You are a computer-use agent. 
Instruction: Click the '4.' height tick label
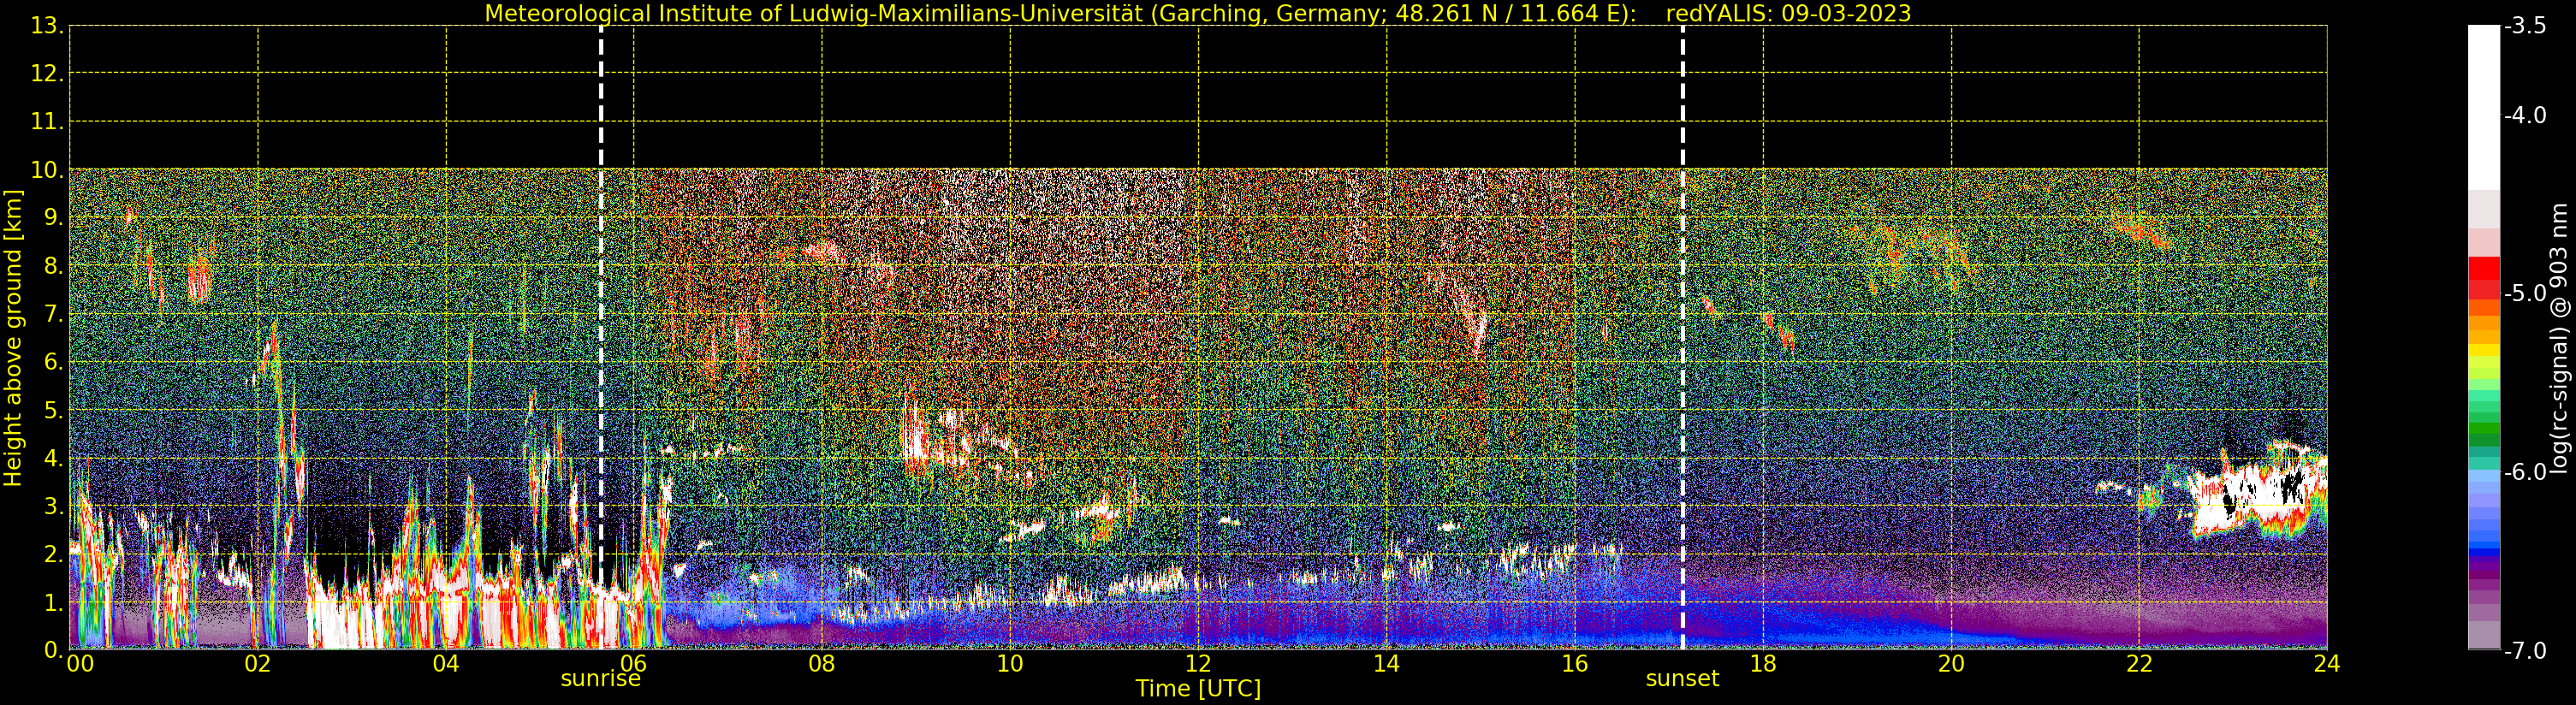54,458
